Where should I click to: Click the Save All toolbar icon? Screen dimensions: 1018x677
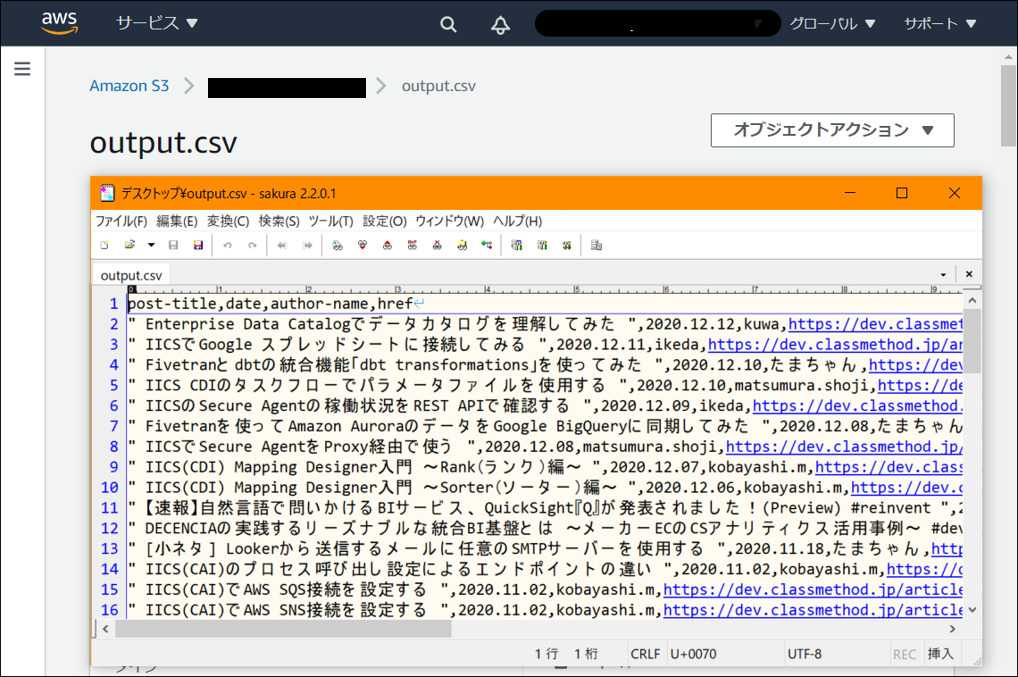click(x=197, y=245)
